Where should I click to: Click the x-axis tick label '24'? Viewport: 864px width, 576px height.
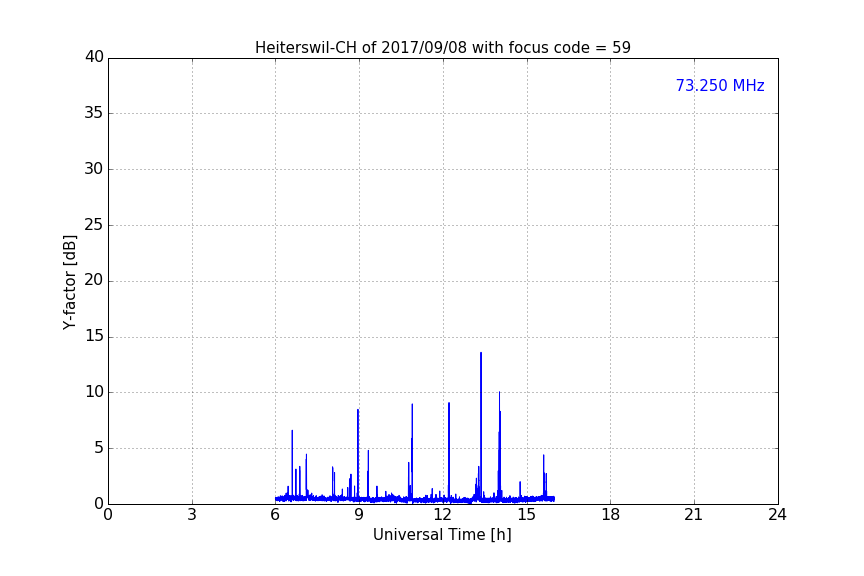coord(777,515)
